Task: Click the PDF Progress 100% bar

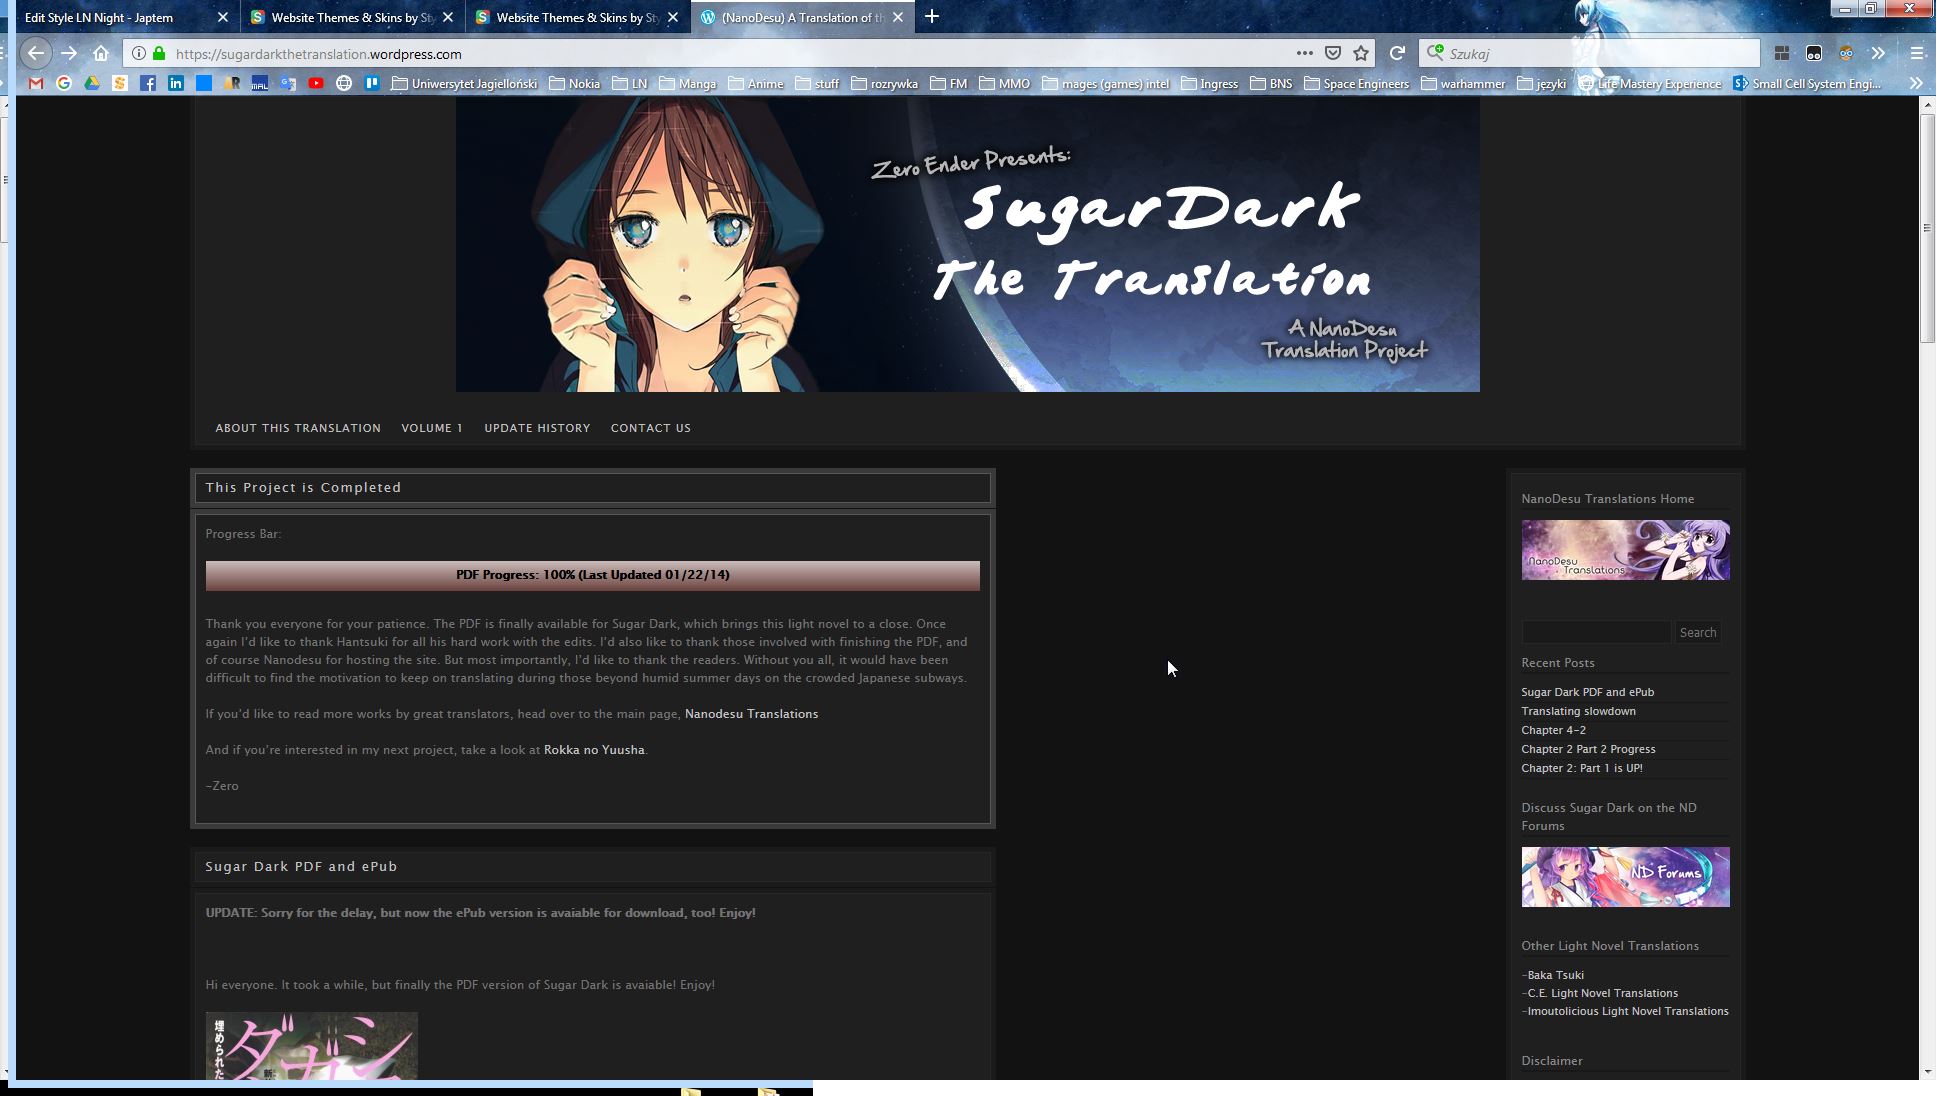Action: pyautogui.click(x=592, y=575)
